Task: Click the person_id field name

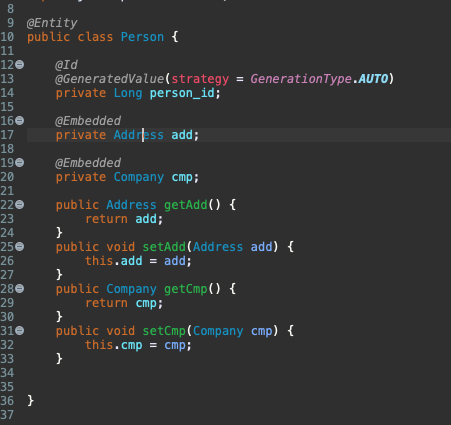Action: (182, 93)
